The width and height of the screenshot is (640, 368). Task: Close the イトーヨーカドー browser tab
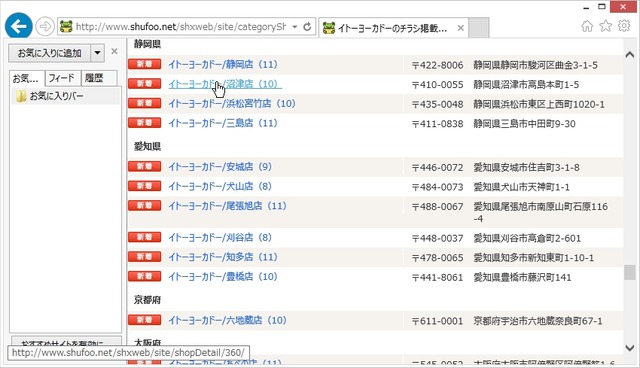pos(460,28)
